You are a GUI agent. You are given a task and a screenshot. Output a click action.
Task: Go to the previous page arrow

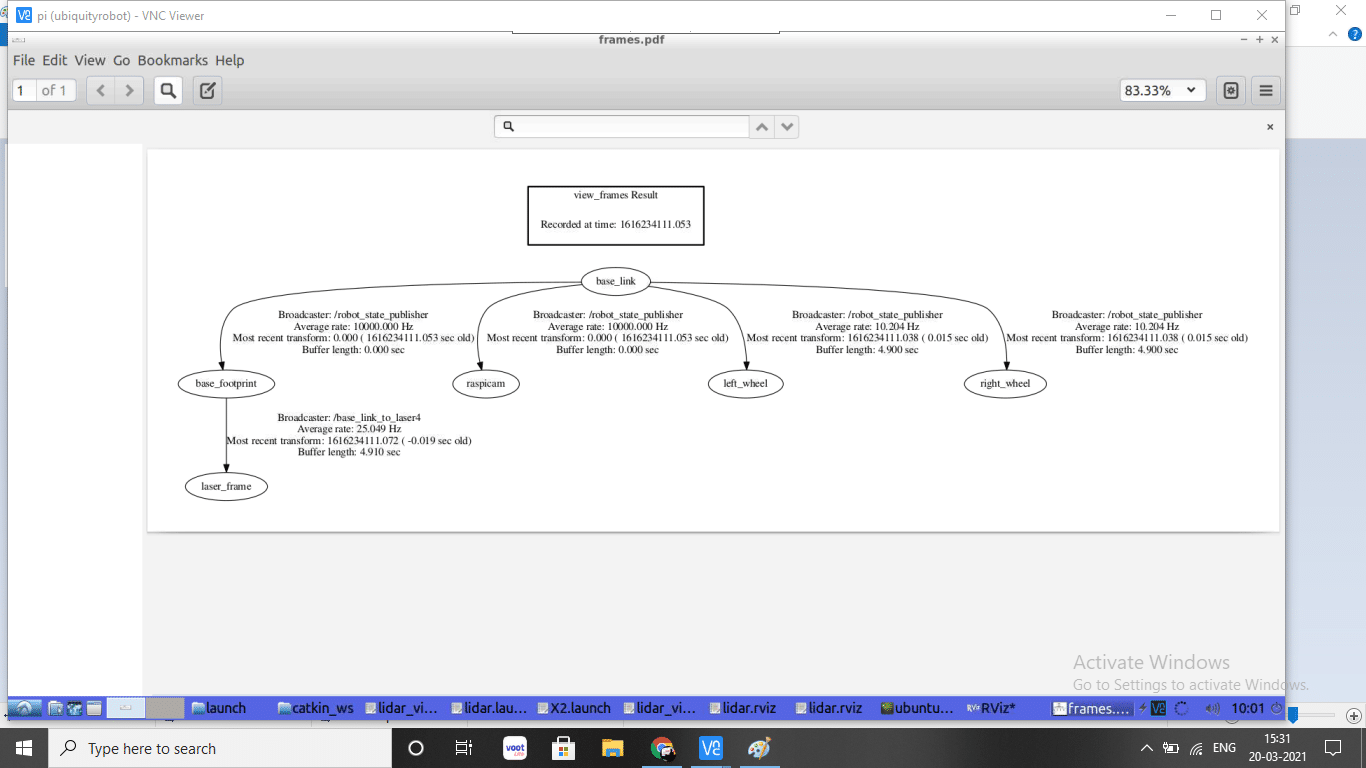point(101,91)
